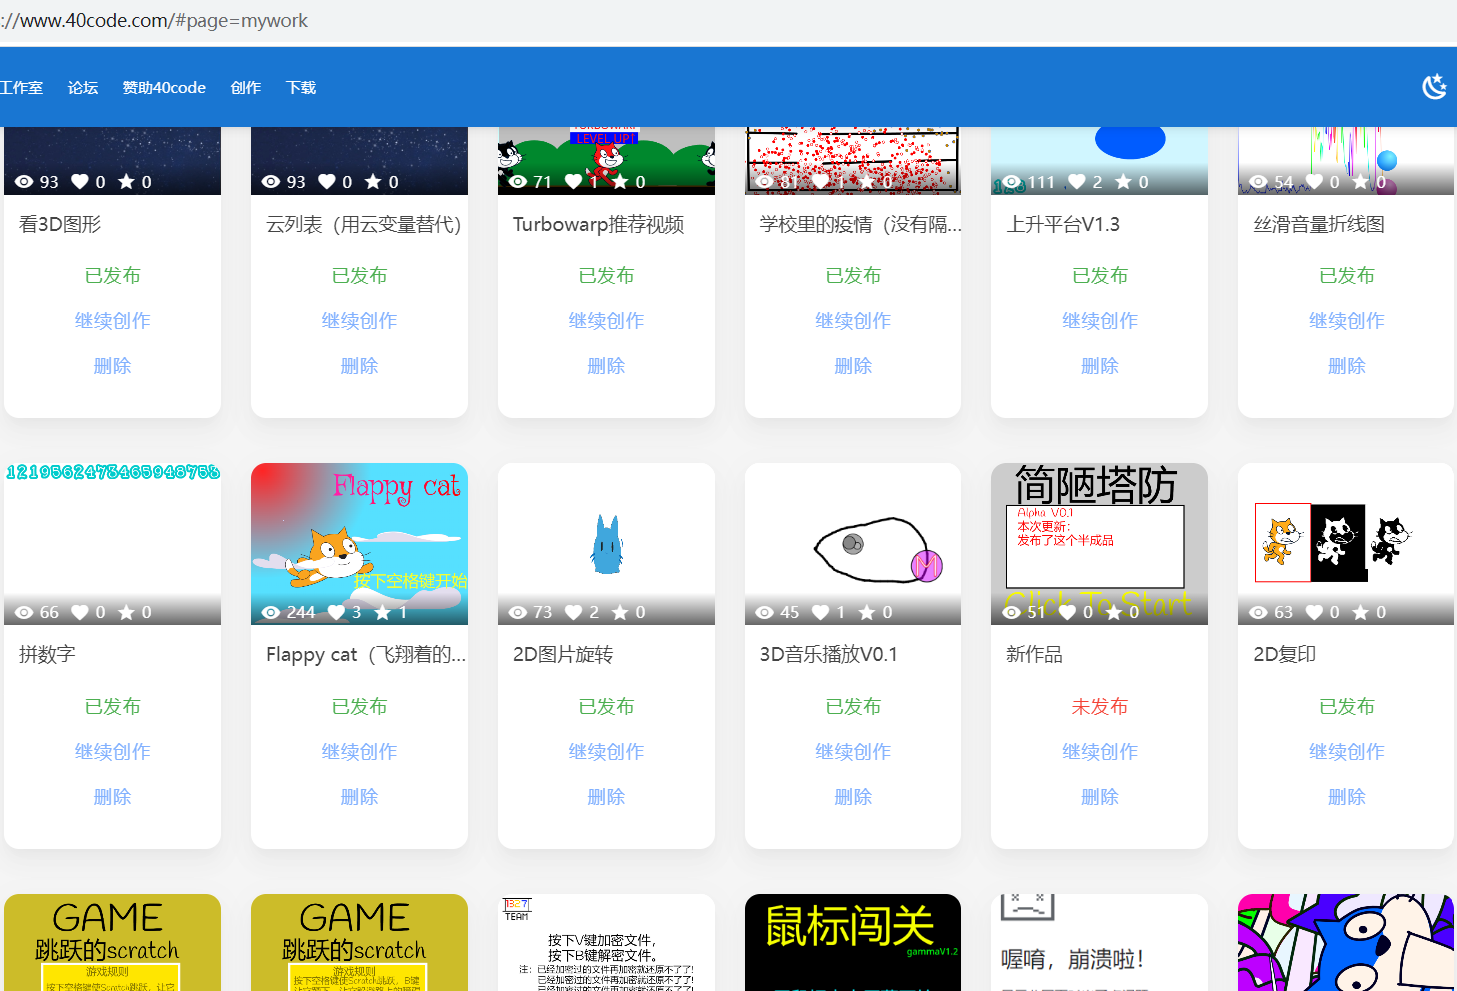The width and height of the screenshot is (1457, 991).
Task: Click the eye icon on the 上升平台V1.3 card
Action: point(1012,181)
